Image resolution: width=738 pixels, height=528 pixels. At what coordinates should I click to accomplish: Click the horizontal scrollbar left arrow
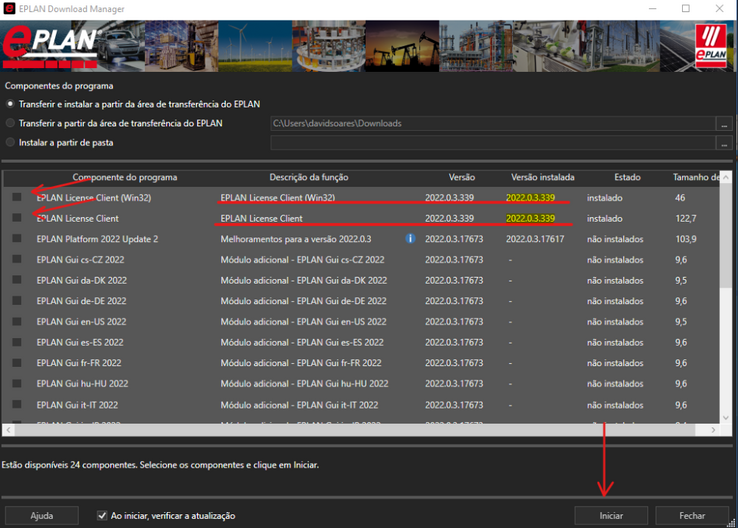tap(8, 430)
